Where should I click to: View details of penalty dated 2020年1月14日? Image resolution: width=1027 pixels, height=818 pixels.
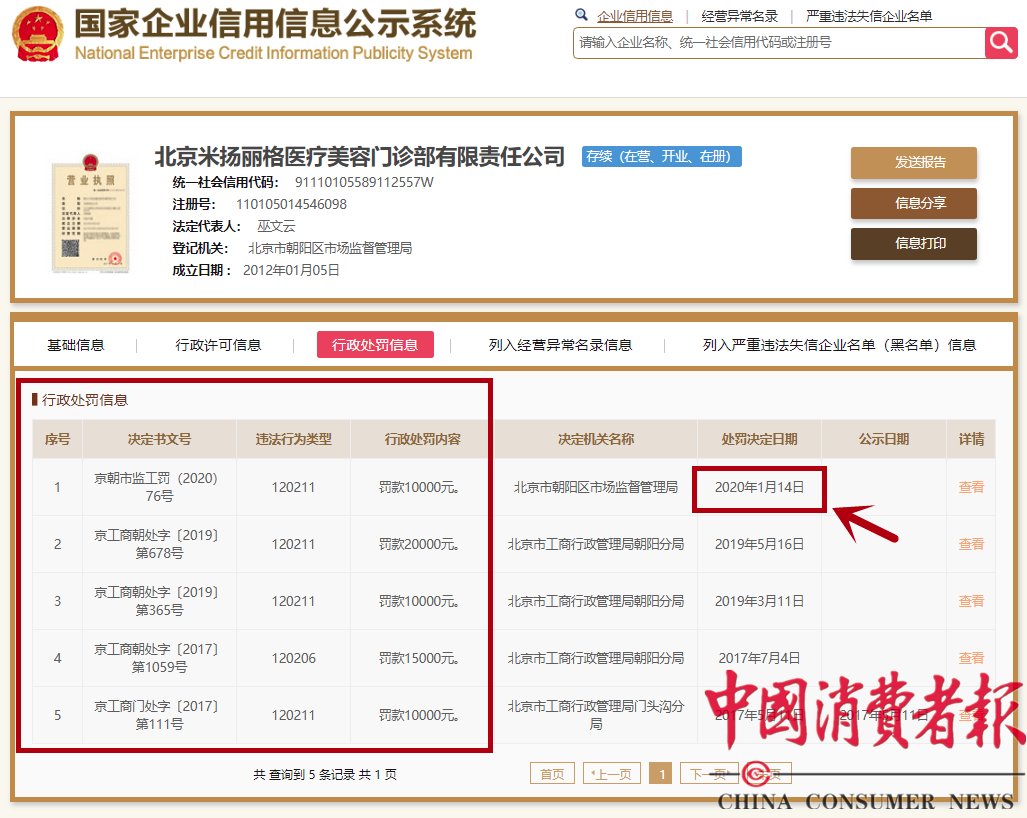click(971, 487)
